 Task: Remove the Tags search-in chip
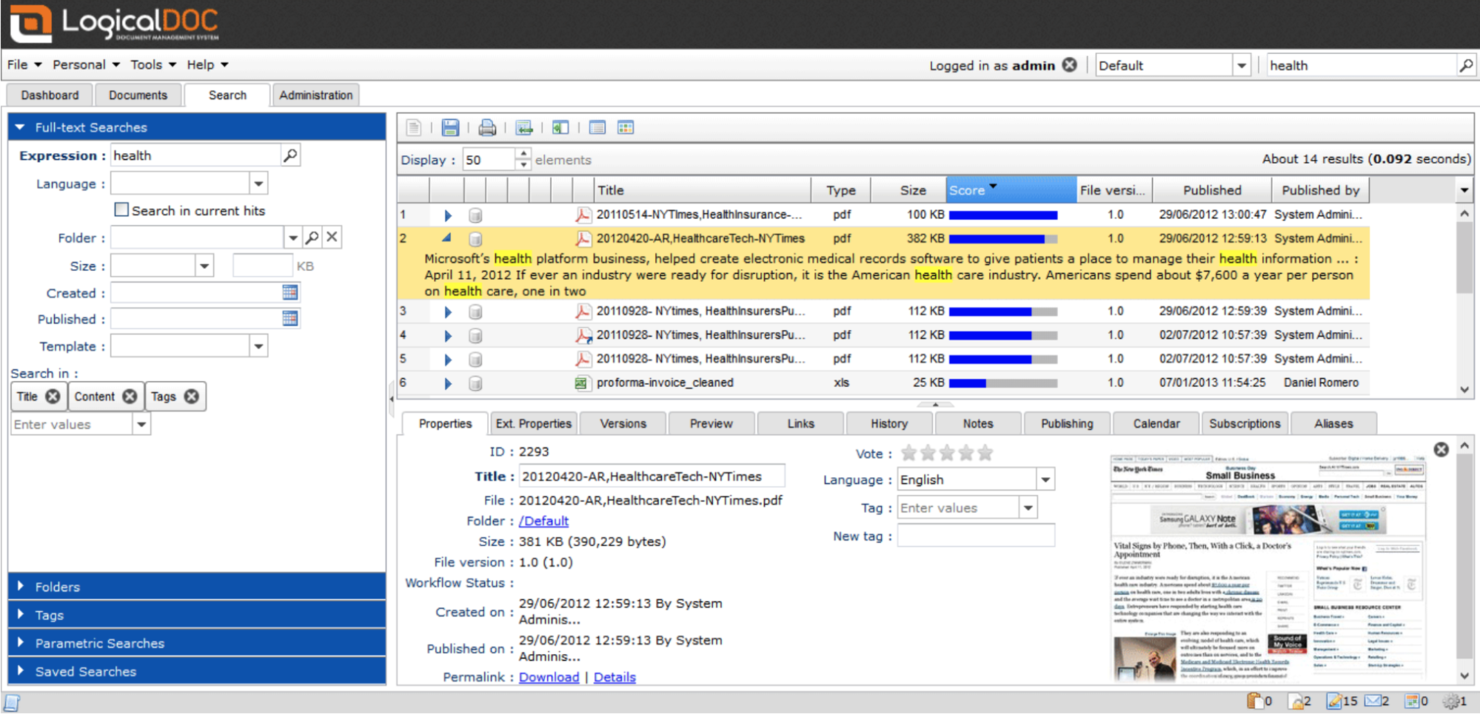[191, 397]
